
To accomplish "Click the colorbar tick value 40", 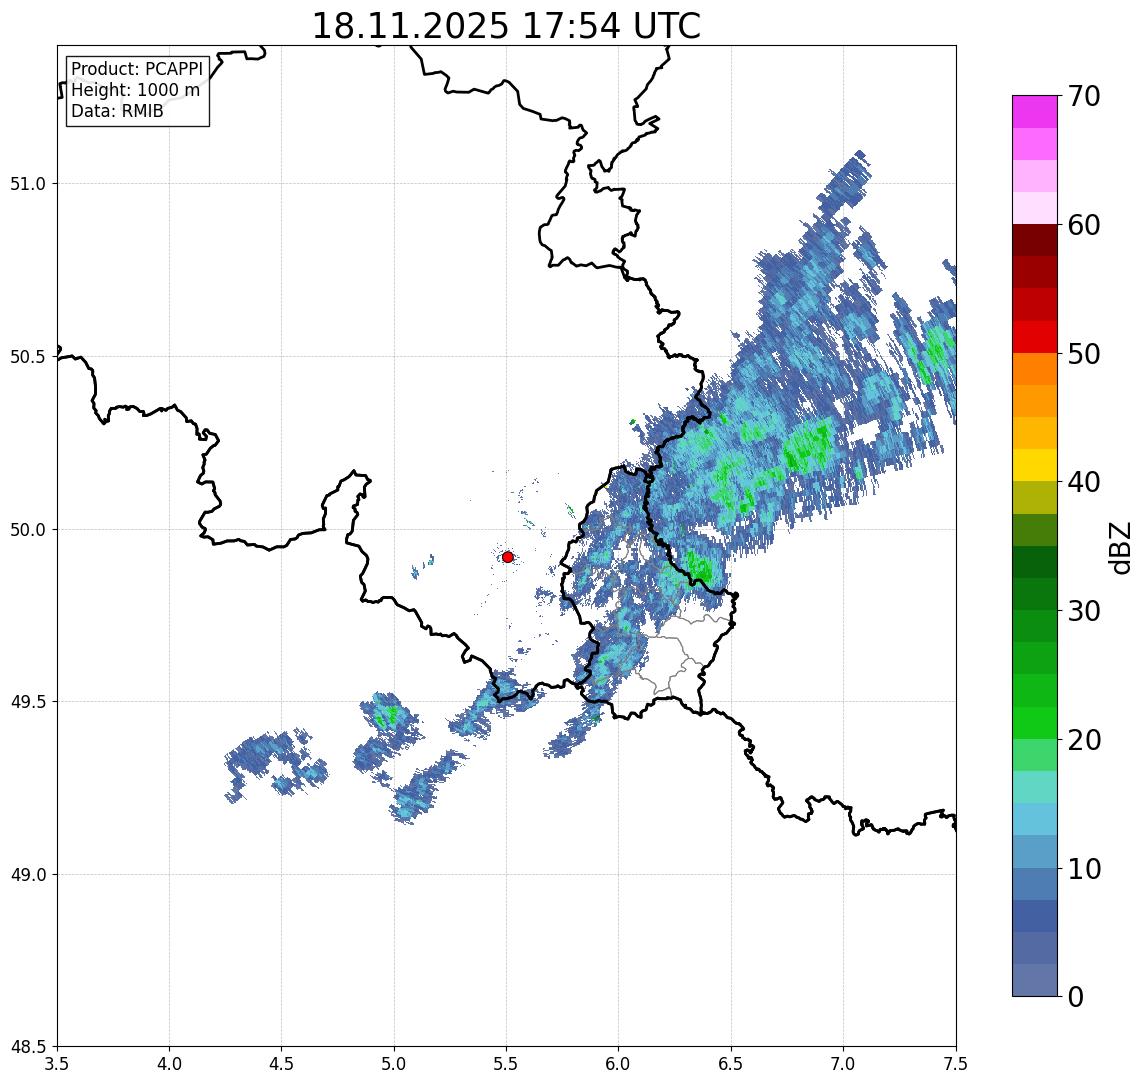I will pyautogui.click(x=1083, y=482).
